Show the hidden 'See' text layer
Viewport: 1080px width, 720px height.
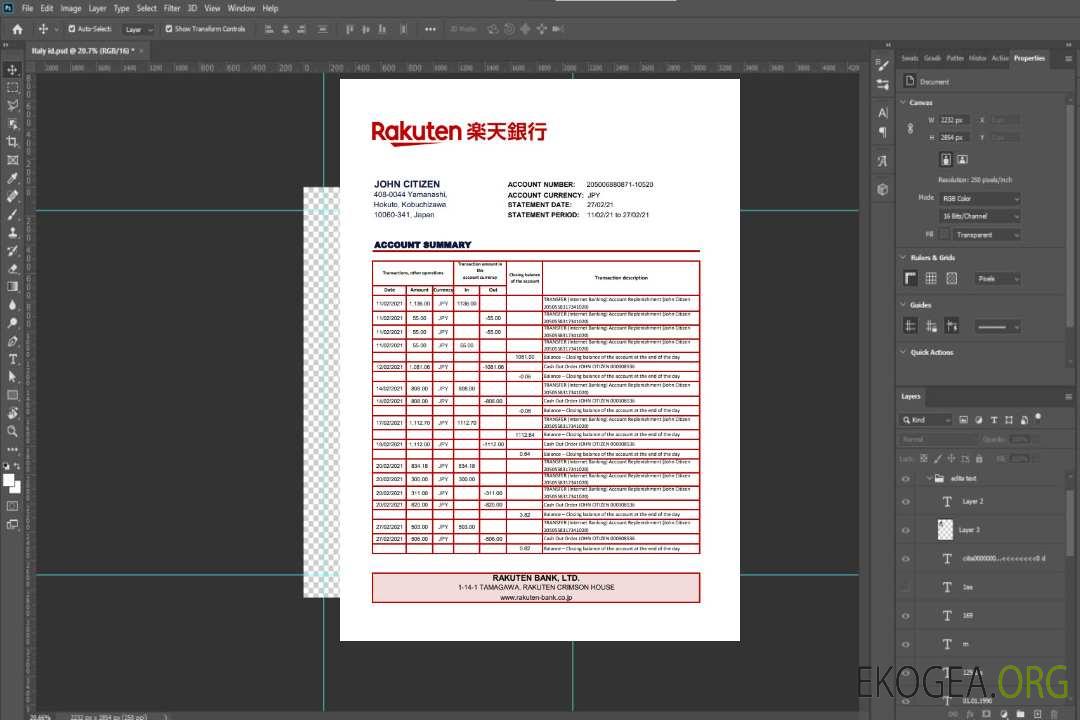pyautogui.click(x=906, y=587)
